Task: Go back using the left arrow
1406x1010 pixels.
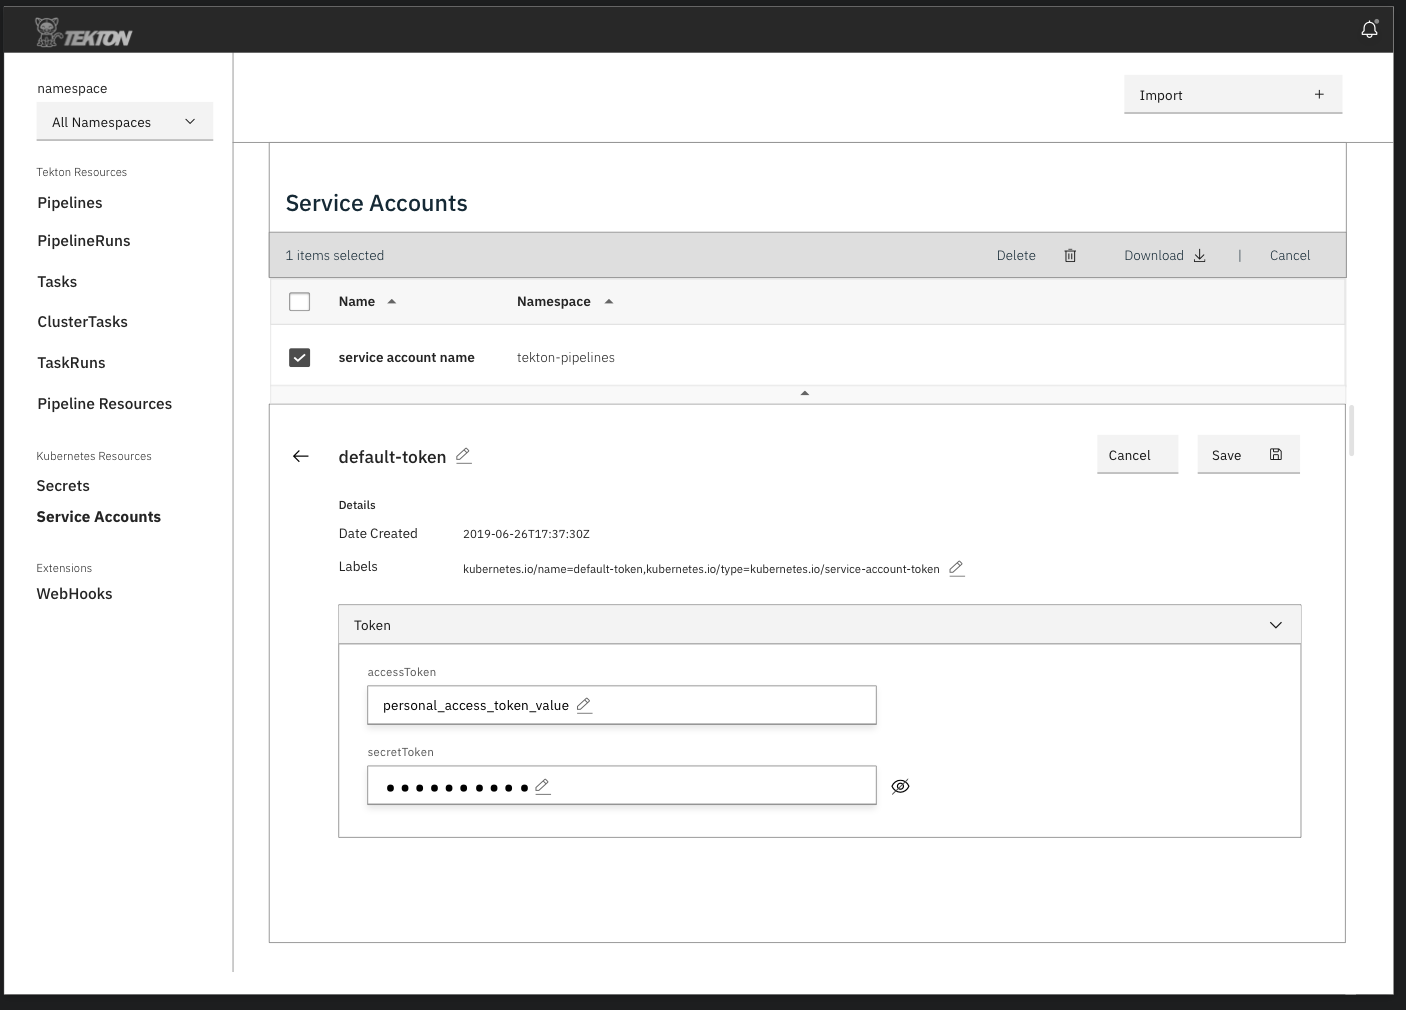Action: [300, 456]
